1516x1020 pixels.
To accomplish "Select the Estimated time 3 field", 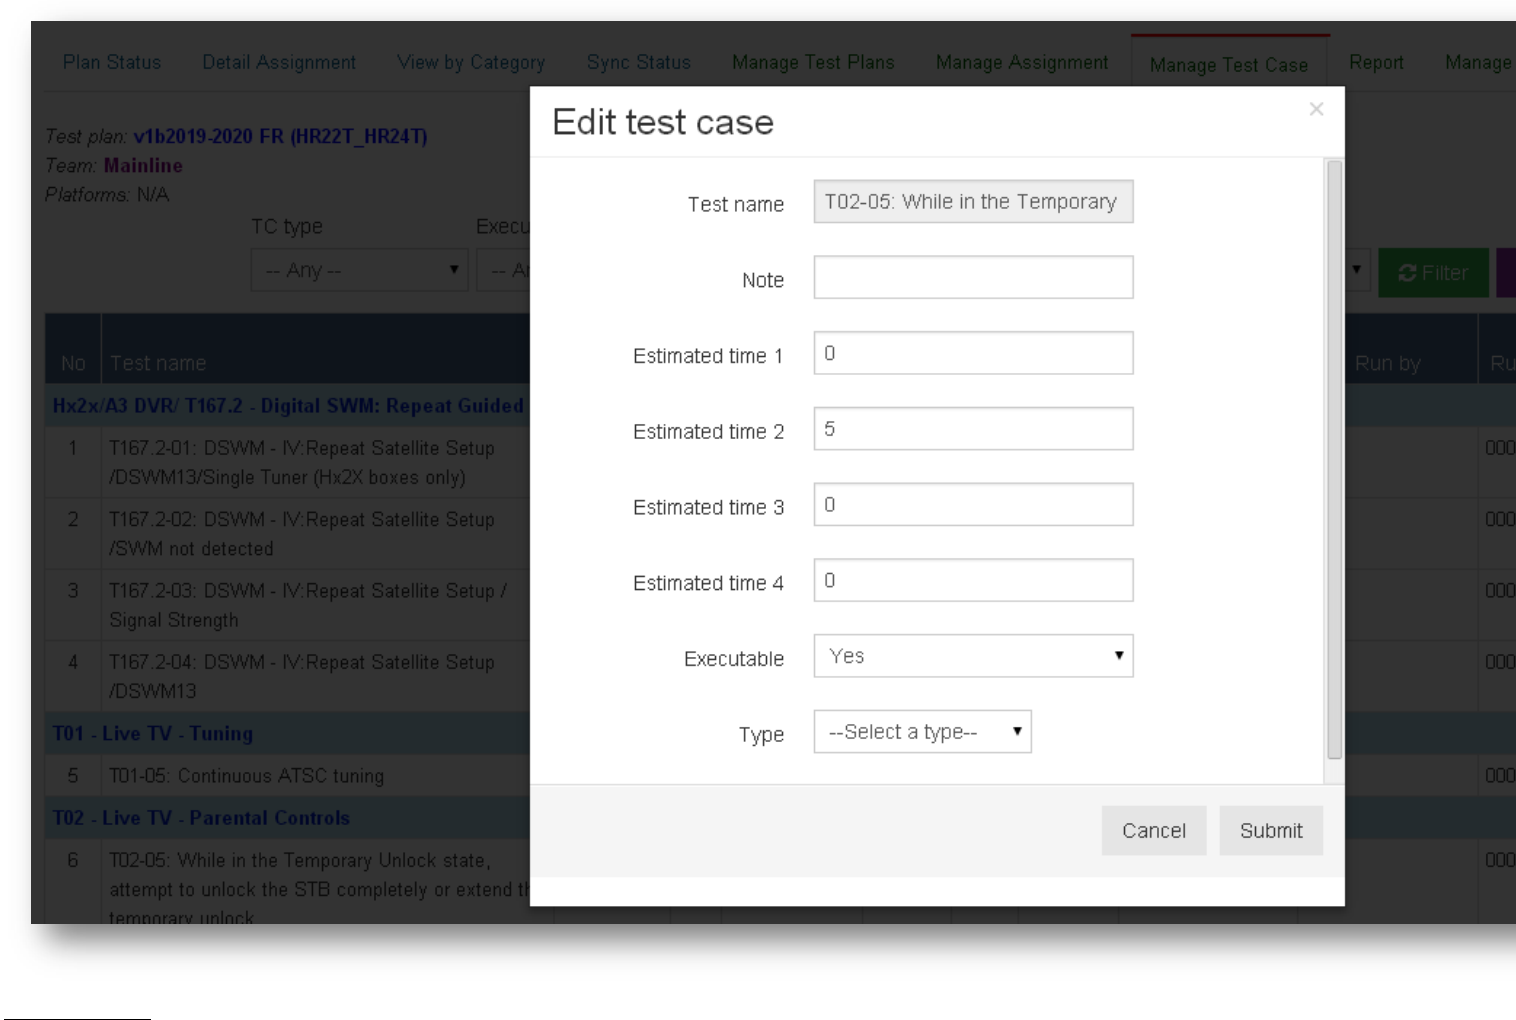I will click(973, 505).
